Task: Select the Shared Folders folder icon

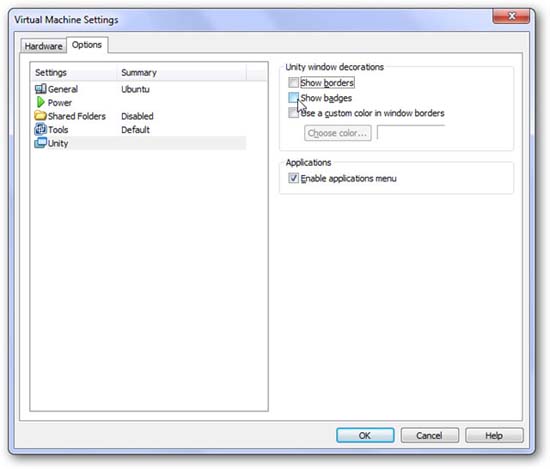Action: click(40, 115)
